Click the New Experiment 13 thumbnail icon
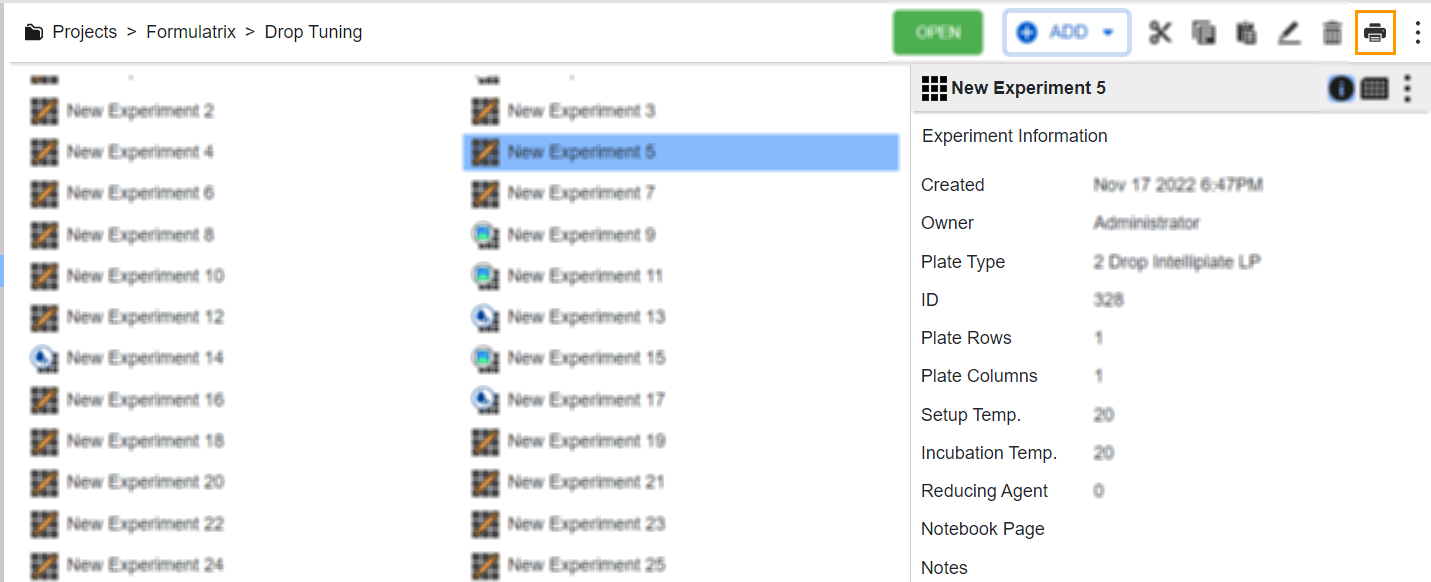The image size is (1431, 582). 484,317
